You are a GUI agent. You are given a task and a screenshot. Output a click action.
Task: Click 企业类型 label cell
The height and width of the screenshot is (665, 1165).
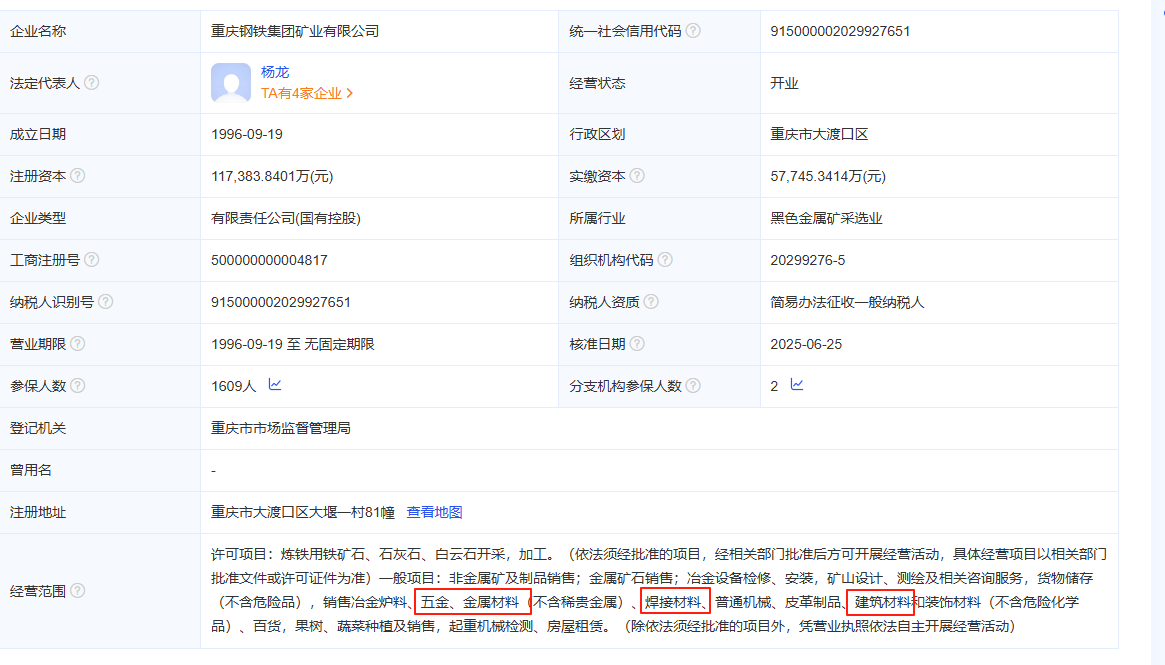click(100, 218)
